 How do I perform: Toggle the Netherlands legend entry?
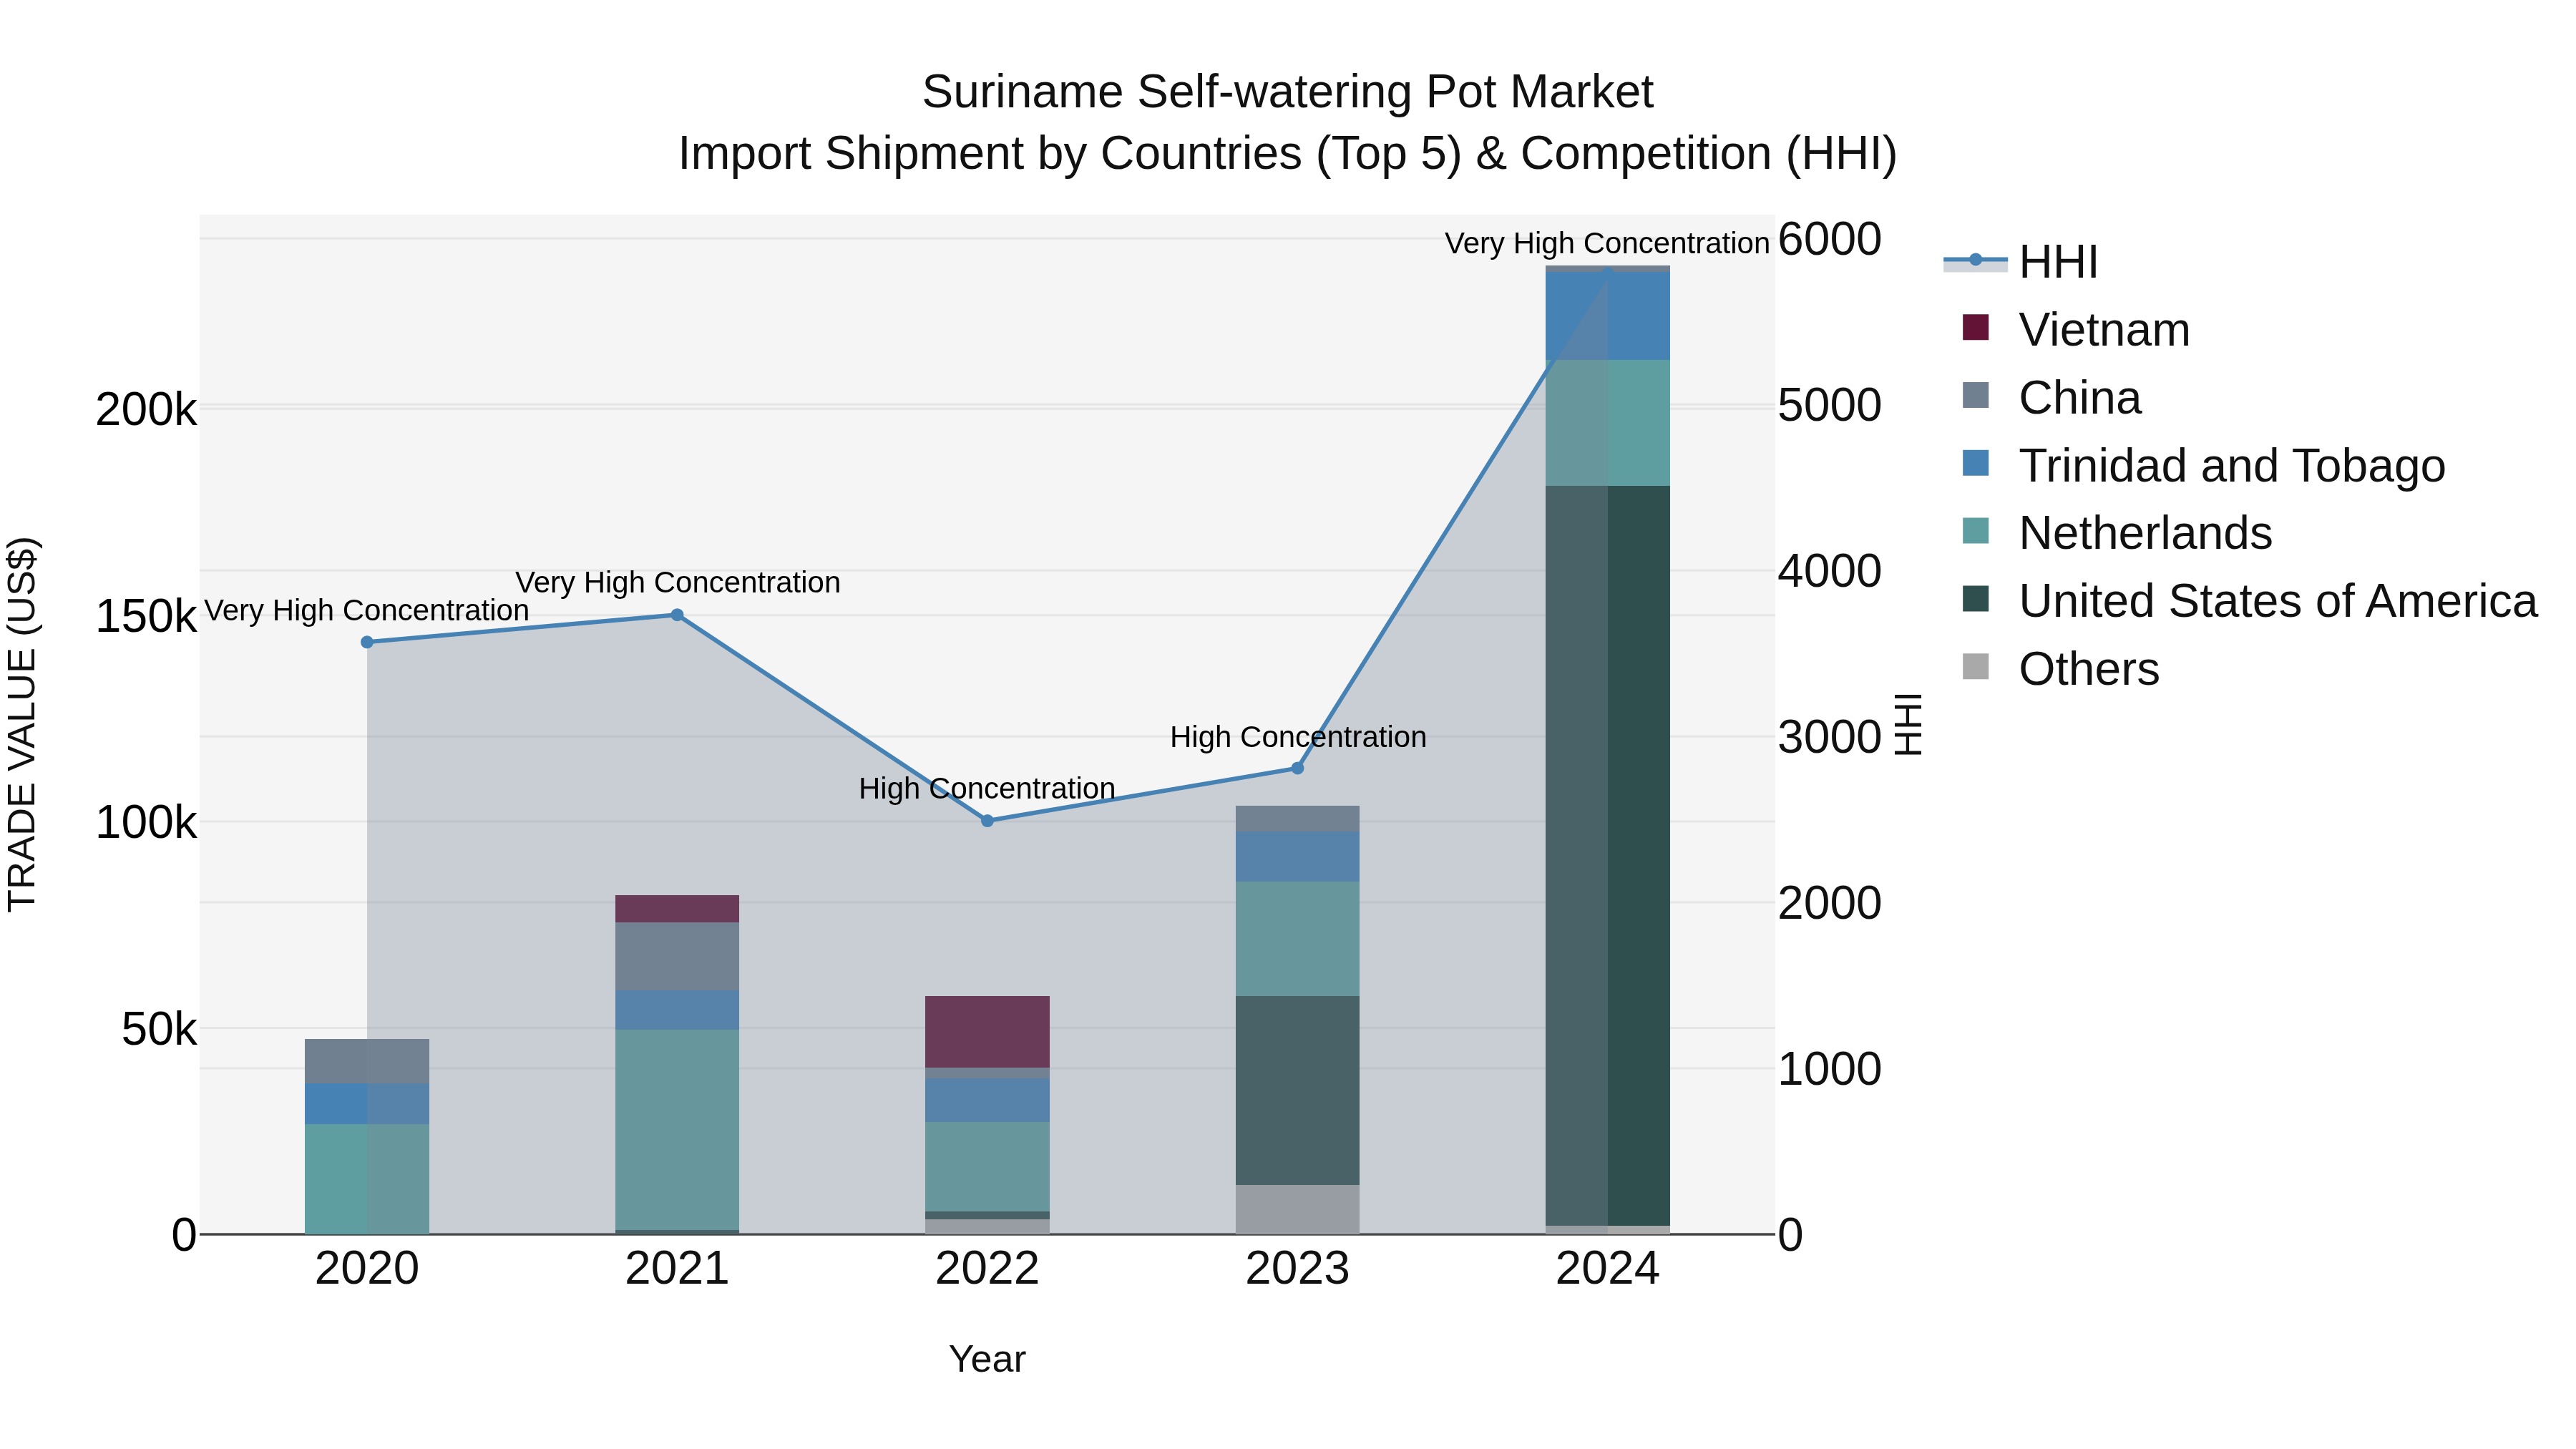point(2117,533)
